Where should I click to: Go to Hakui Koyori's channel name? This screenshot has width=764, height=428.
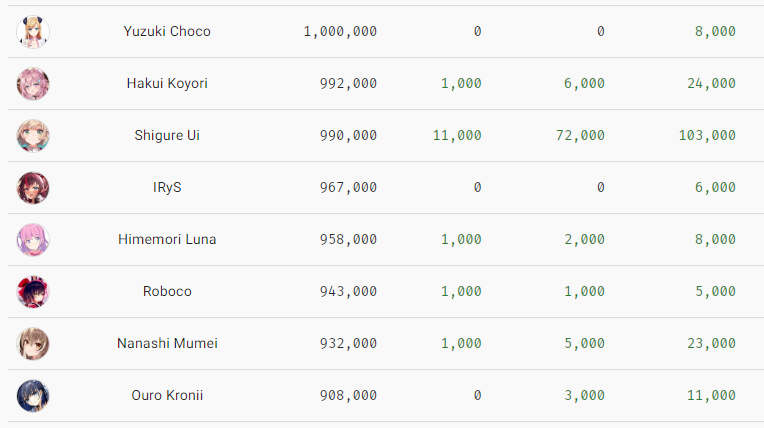167,83
